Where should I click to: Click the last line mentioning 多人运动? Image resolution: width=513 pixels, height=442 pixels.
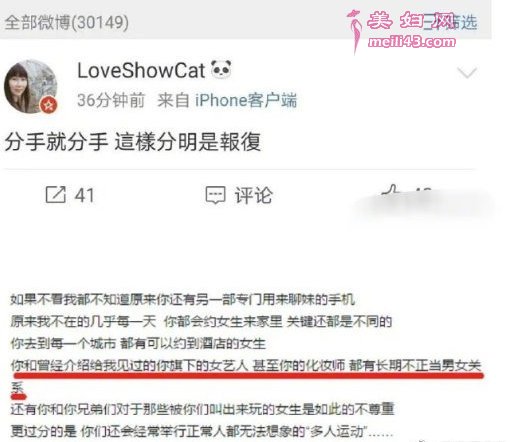[x=202, y=431]
